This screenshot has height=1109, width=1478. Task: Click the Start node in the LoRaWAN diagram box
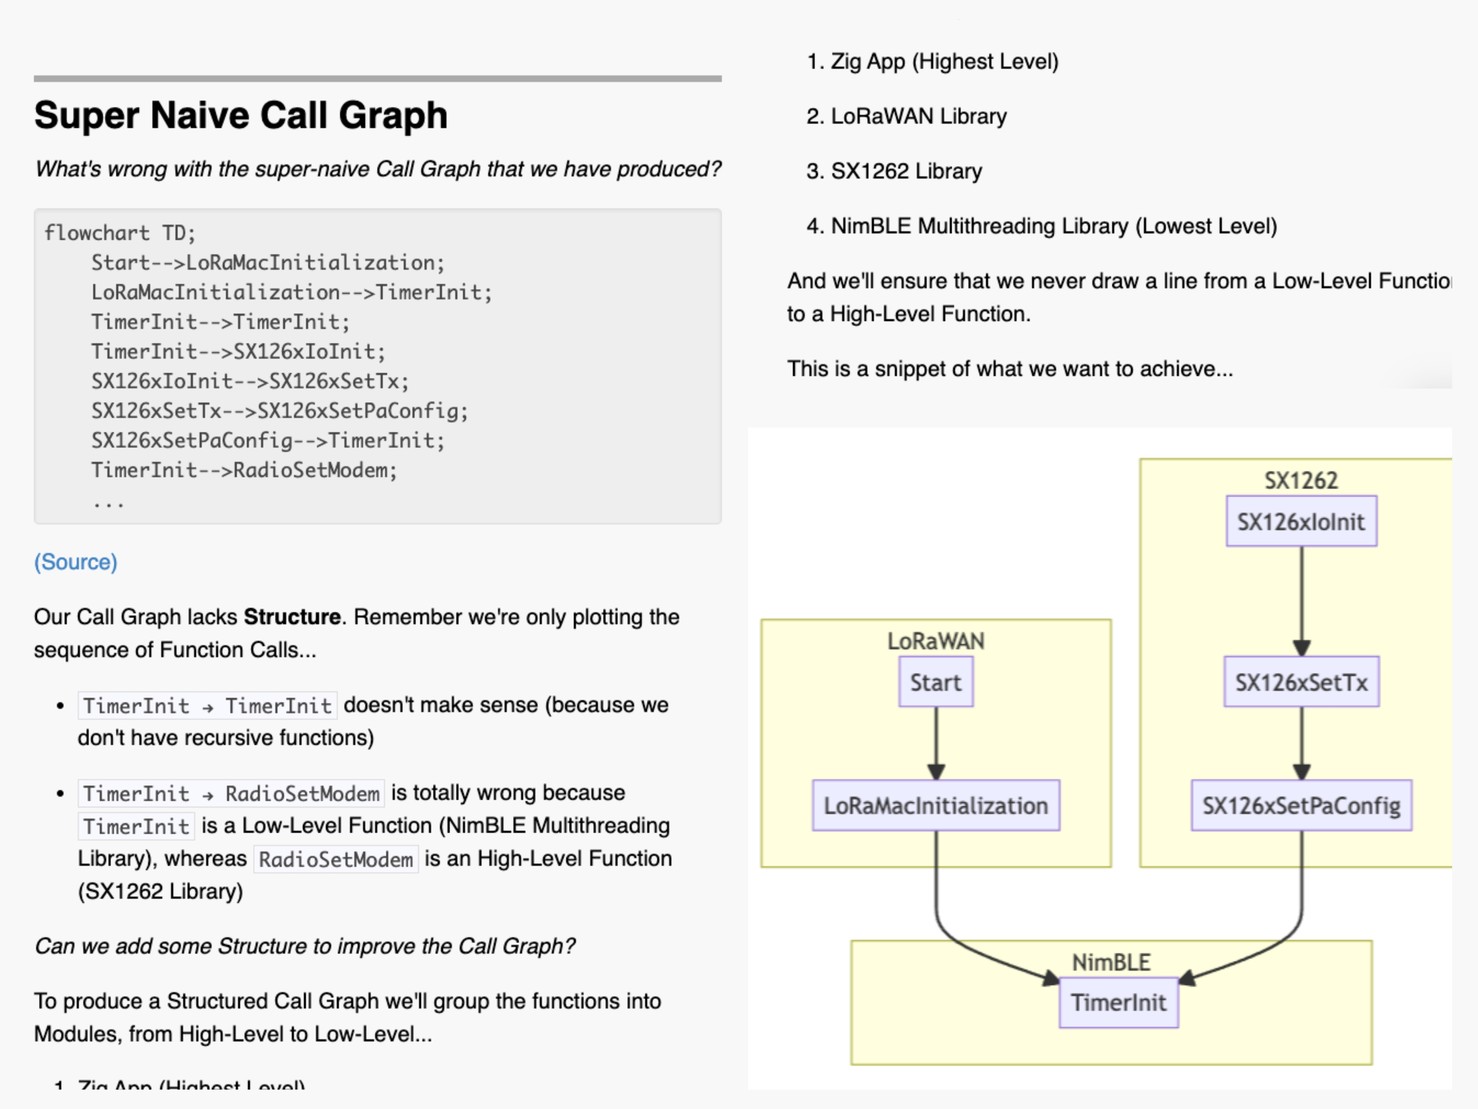(x=935, y=682)
